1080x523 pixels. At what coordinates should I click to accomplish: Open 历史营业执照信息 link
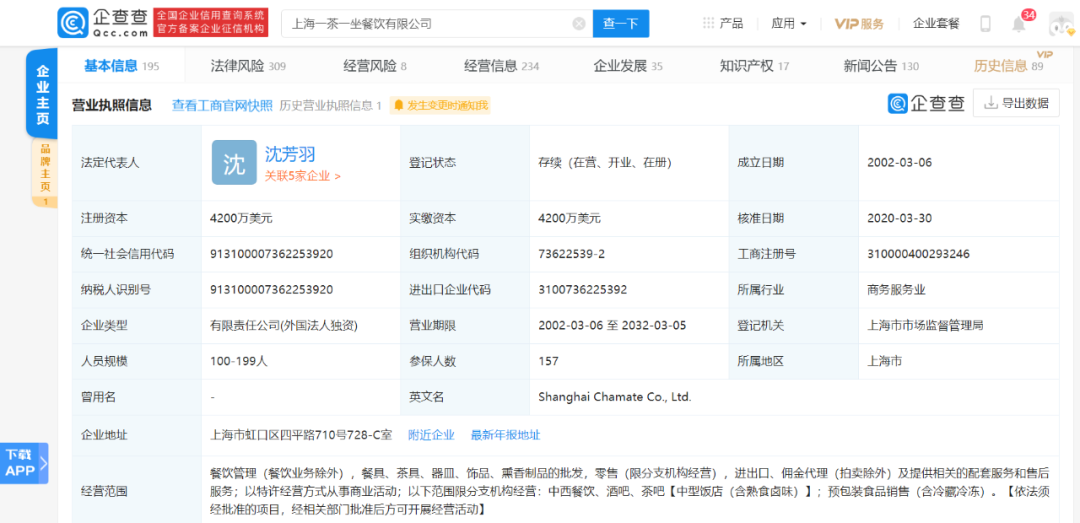(330, 105)
